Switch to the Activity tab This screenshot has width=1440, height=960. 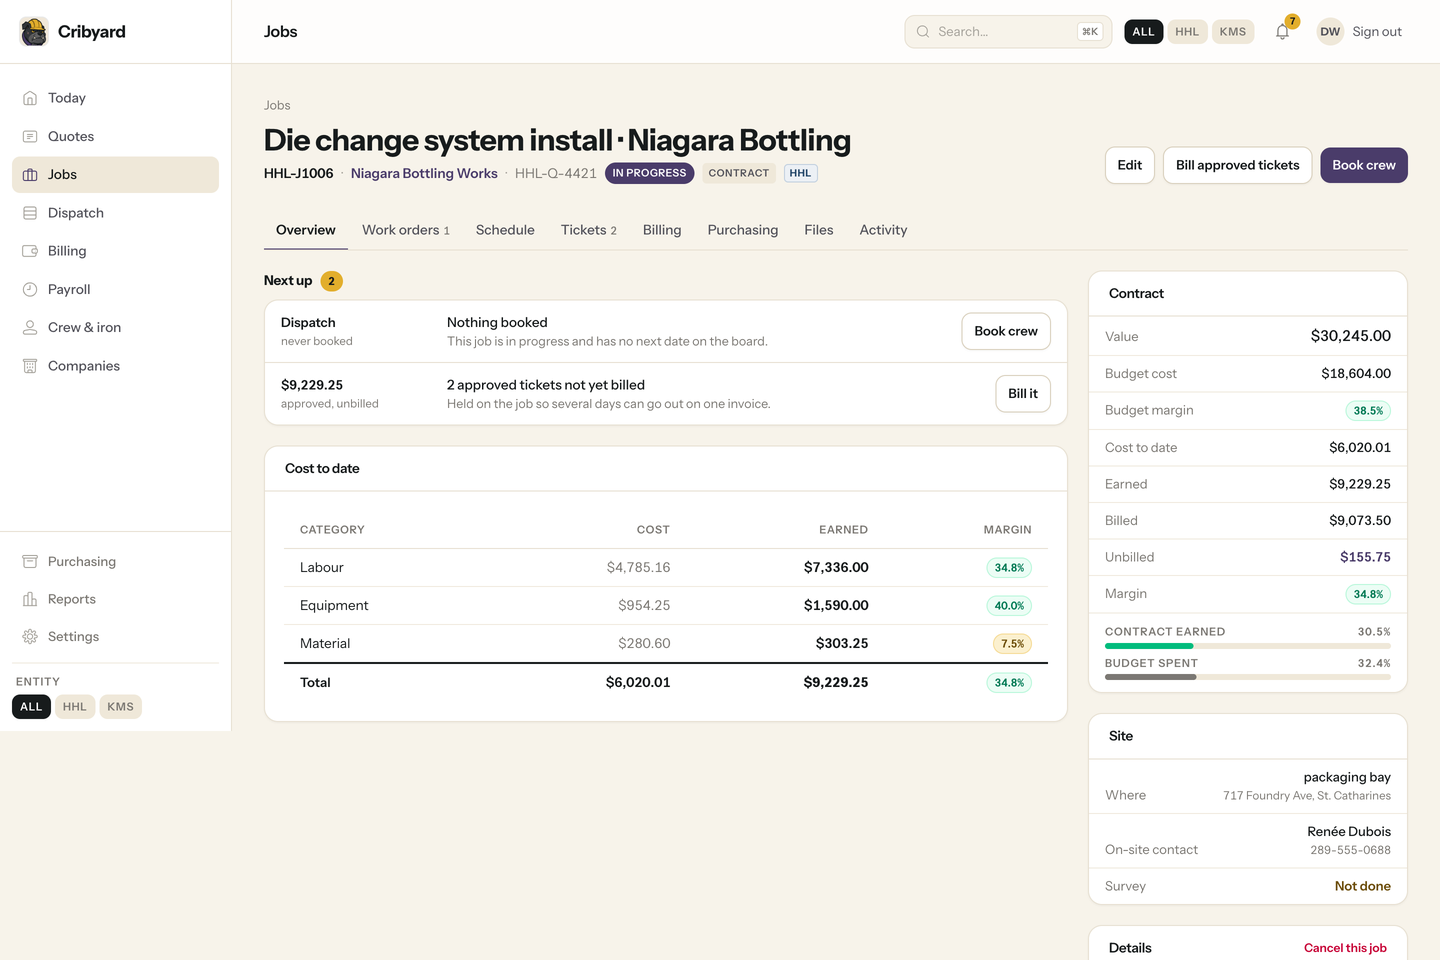884,230
